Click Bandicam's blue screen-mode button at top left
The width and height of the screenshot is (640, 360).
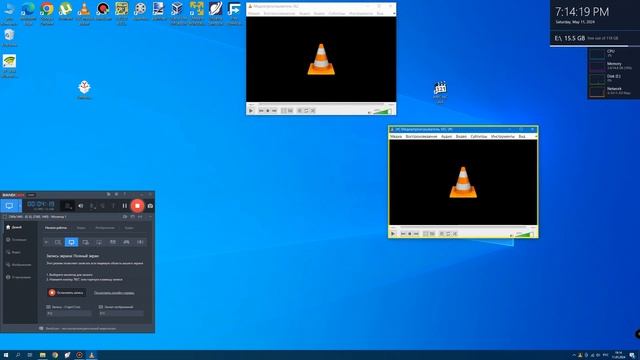coord(9,206)
